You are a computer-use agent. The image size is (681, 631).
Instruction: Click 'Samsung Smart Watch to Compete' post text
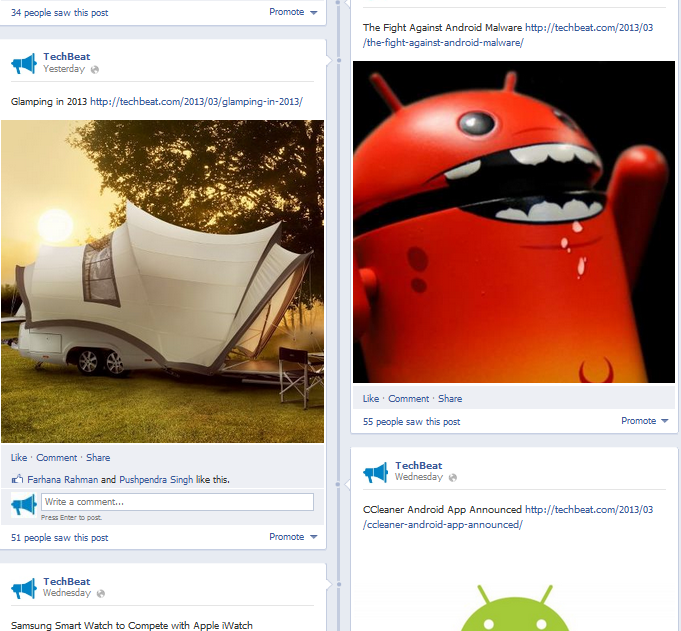132,625
